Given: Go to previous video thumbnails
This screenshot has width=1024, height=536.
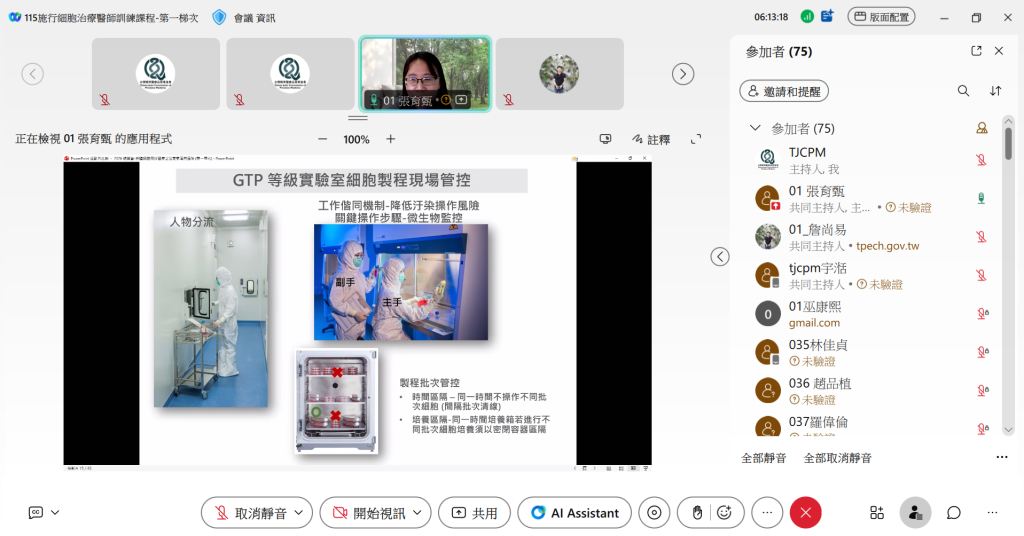Looking at the screenshot, I should coord(33,74).
